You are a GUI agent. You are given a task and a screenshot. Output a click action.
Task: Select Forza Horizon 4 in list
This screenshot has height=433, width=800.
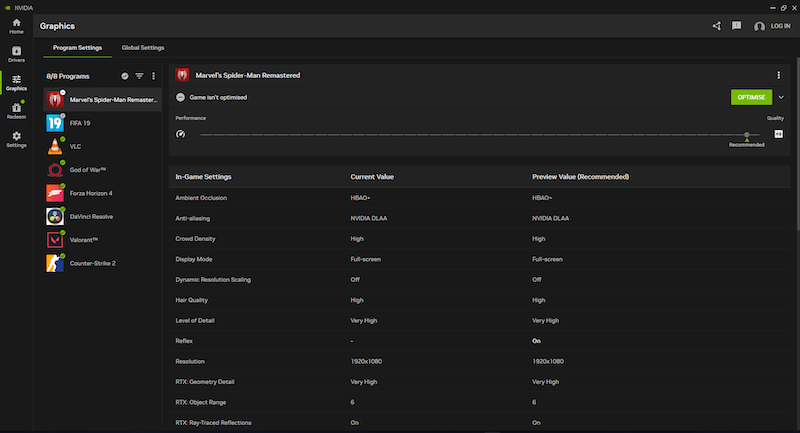coord(103,193)
